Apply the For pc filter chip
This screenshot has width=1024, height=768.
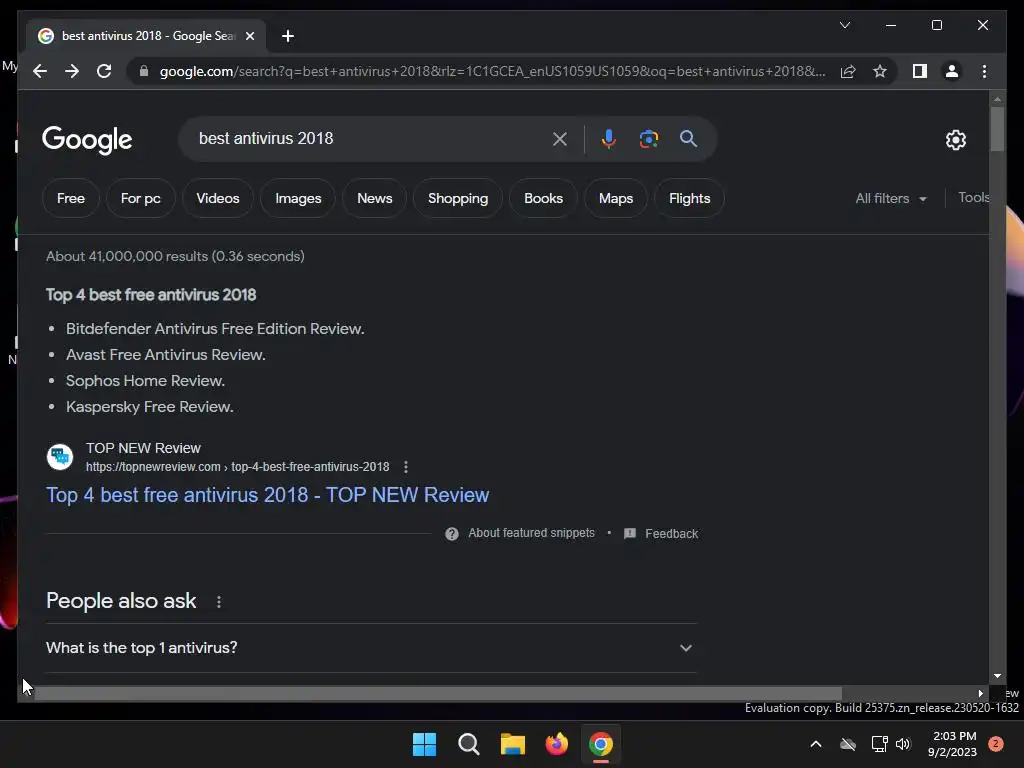click(x=140, y=198)
